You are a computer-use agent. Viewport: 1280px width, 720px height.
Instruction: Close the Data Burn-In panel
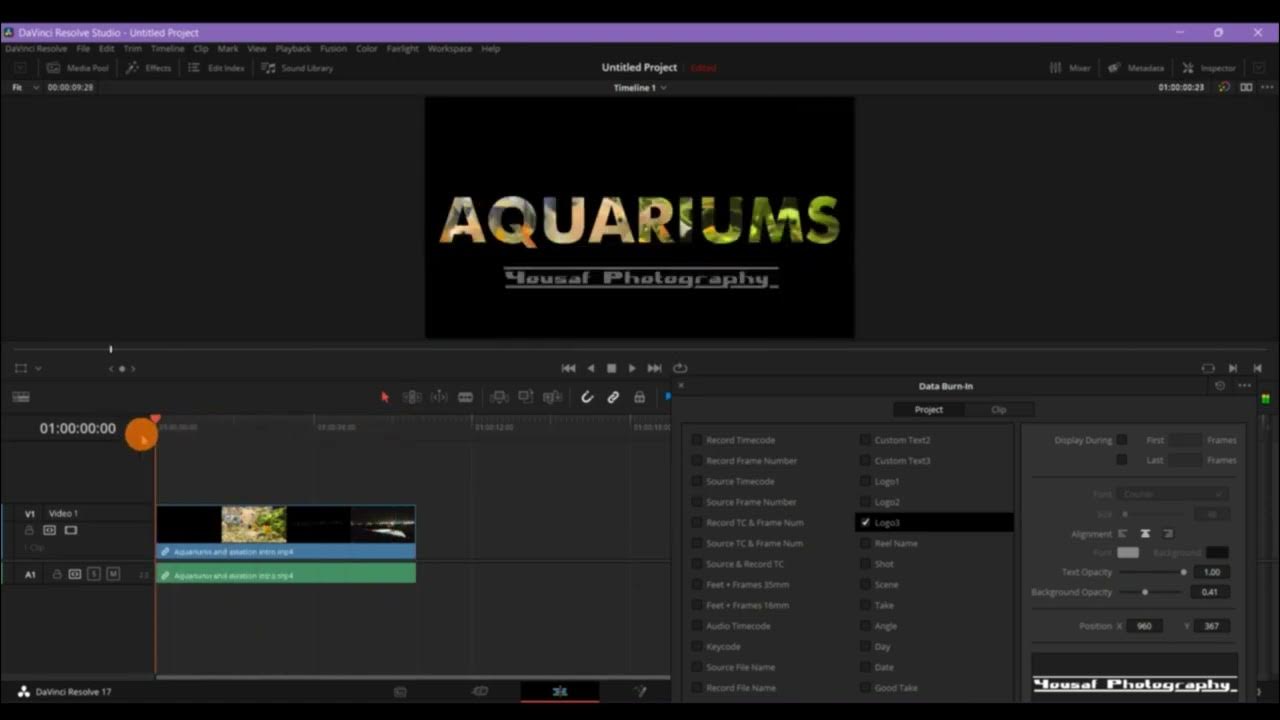click(x=681, y=385)
